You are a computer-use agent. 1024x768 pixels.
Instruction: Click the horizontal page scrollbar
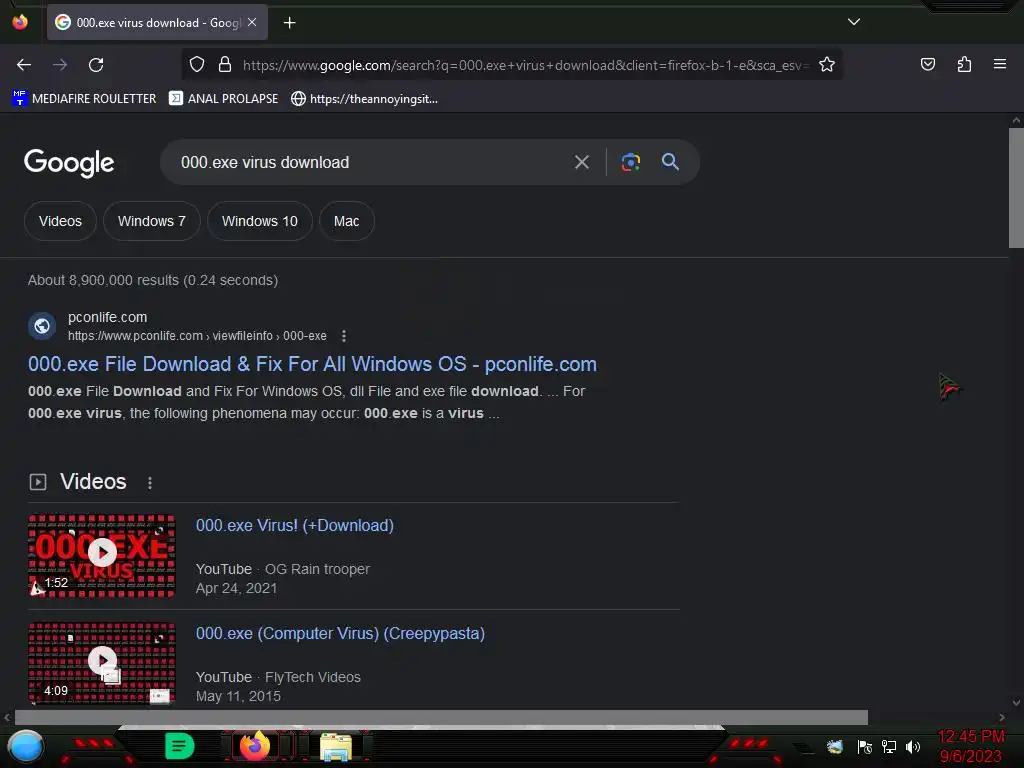[x=441, y=718]
